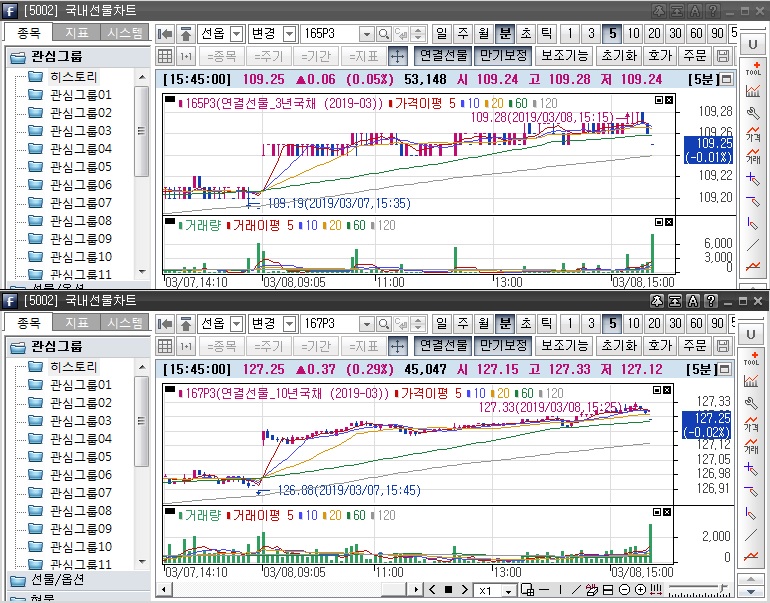Select the diagonal trend line drawing tool
The width and height of the screenshot is (770, 603).
click(x=753, y=245)
